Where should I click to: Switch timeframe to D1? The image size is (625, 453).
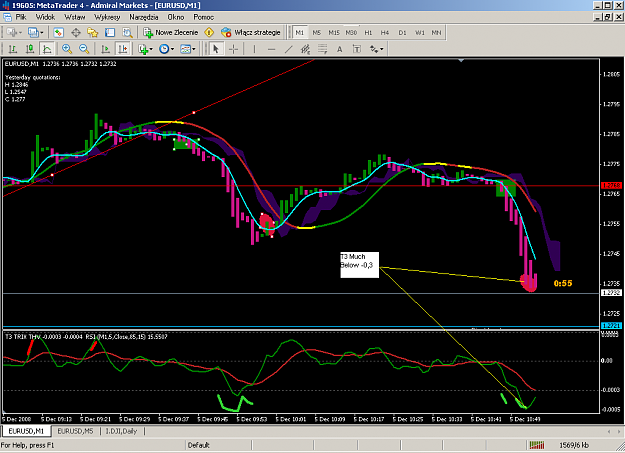pos(402,33)
